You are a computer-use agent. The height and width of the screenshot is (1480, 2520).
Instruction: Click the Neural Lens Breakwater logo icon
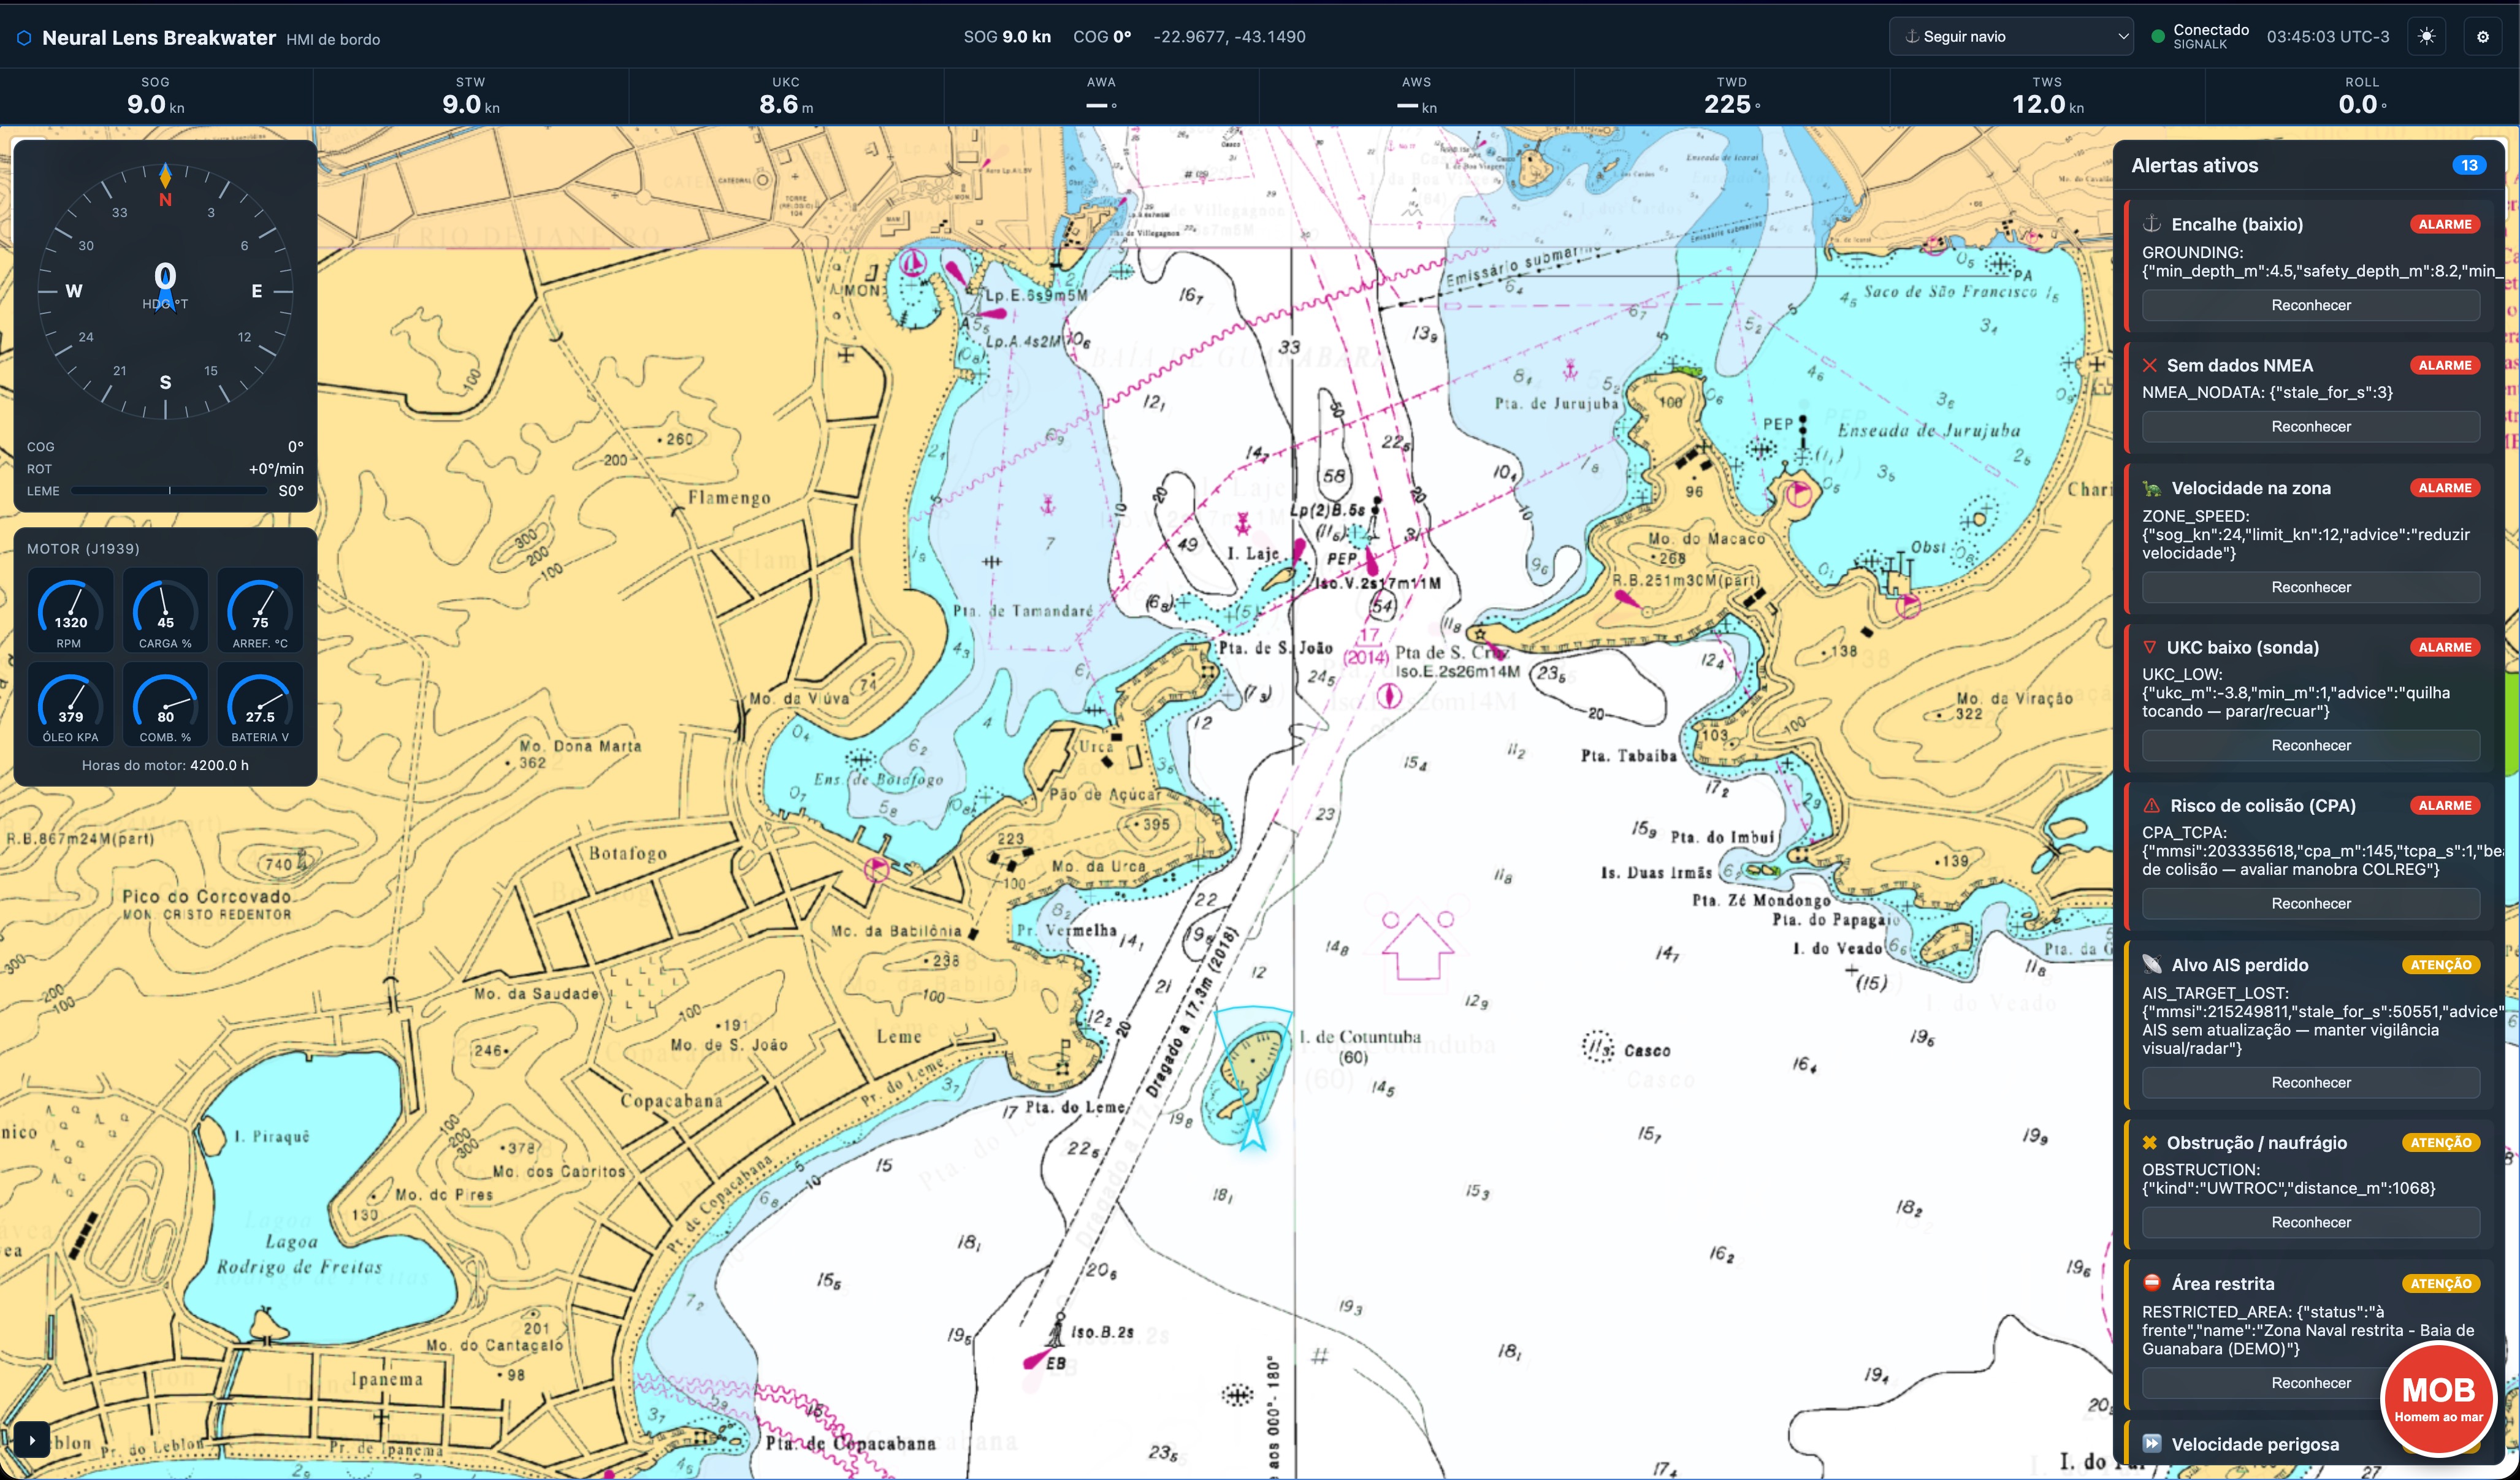click(x=24, y=38)
